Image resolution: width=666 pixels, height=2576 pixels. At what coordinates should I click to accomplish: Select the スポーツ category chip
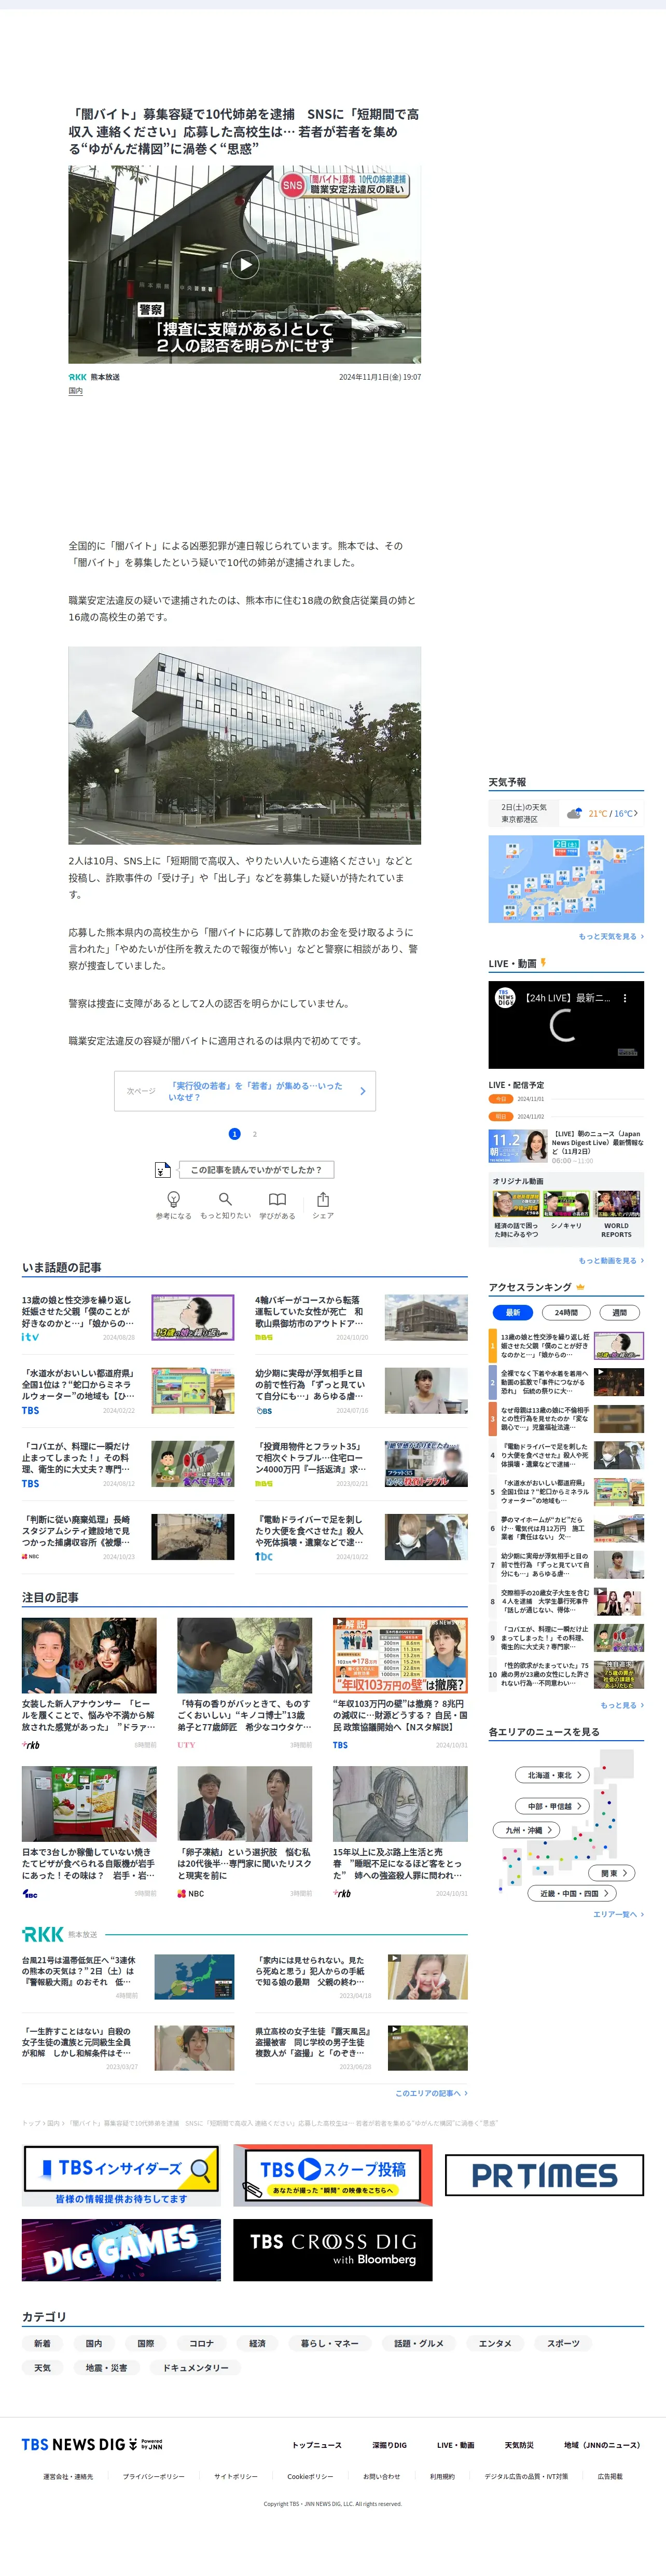(x=563, y=2343)
